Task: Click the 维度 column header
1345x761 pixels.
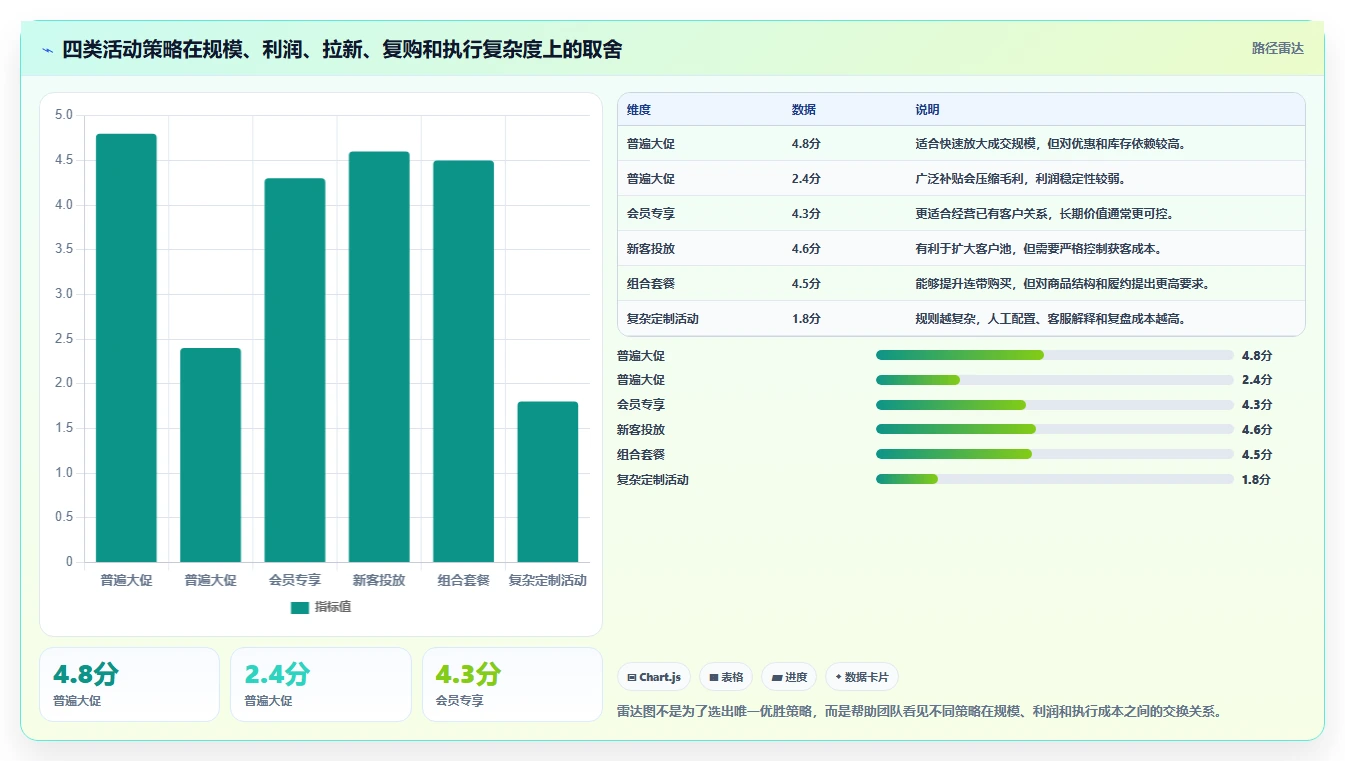Action: click(639, 110)
